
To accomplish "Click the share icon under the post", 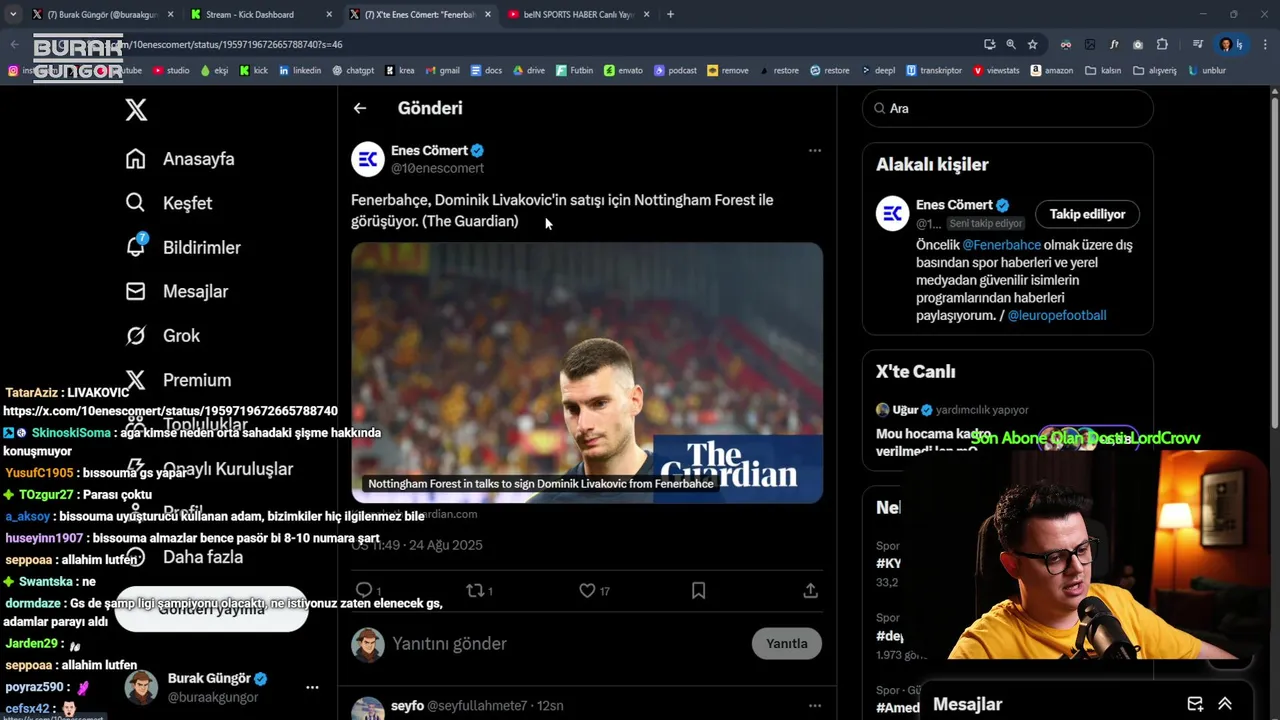I will [811, 590].
